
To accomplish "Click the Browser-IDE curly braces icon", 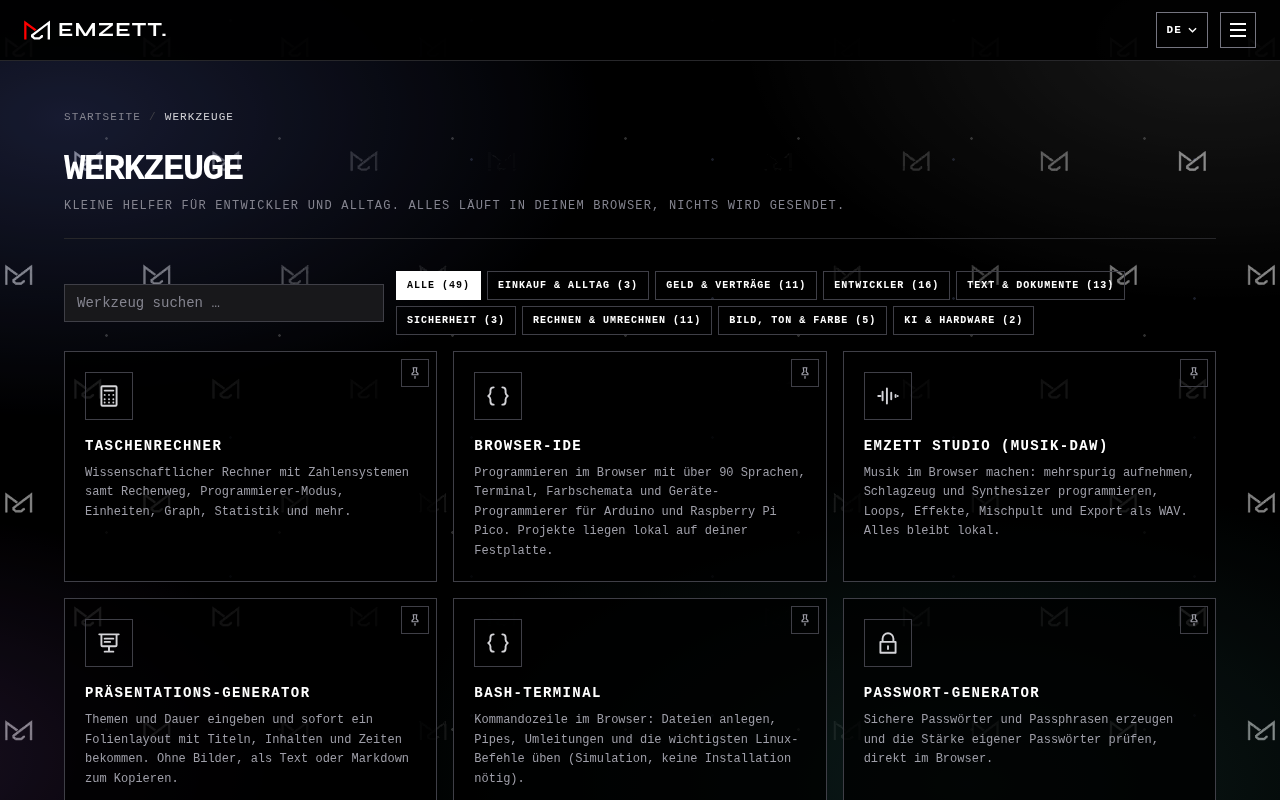I will click(498, 396).
